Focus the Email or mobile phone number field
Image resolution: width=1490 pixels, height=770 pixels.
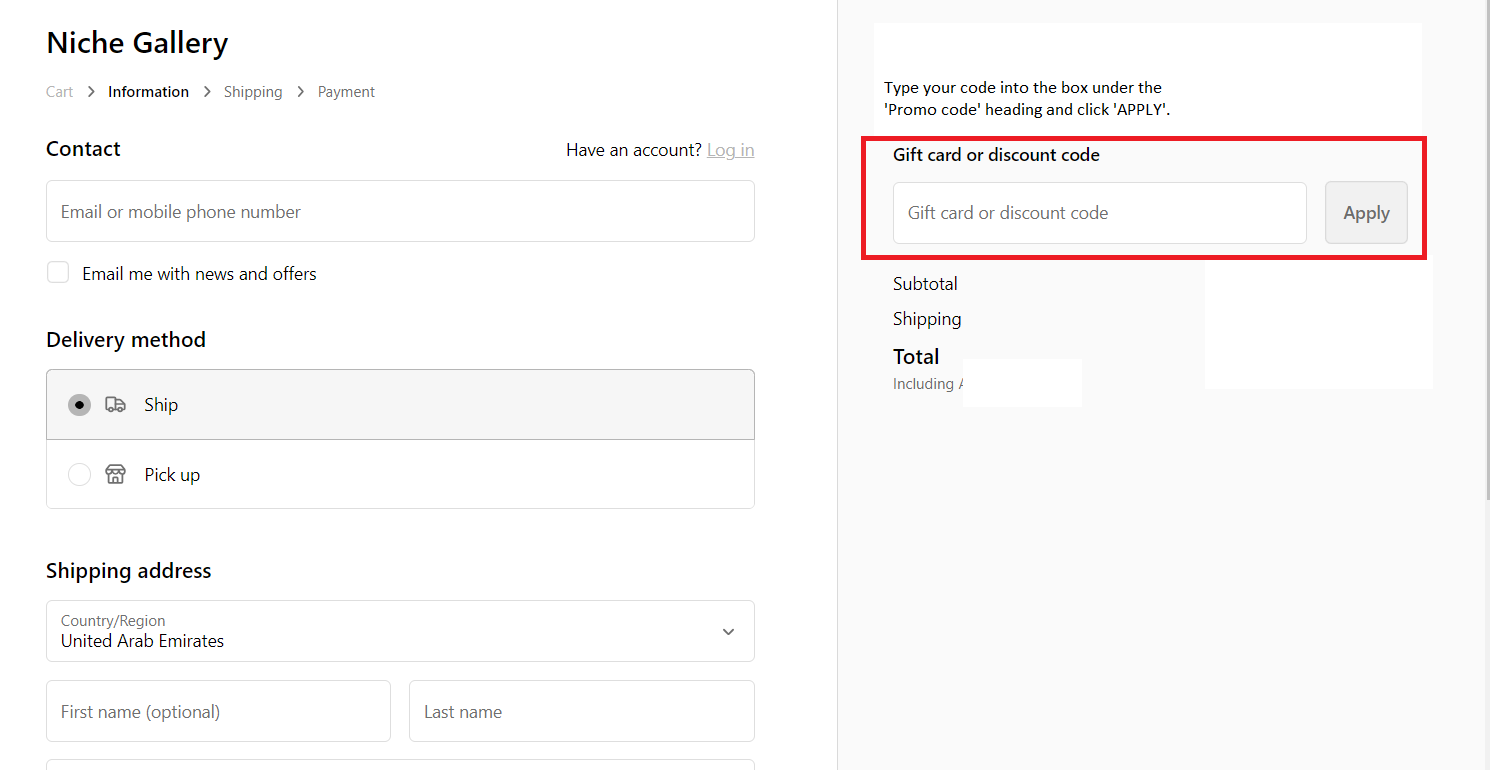point(400,211)
